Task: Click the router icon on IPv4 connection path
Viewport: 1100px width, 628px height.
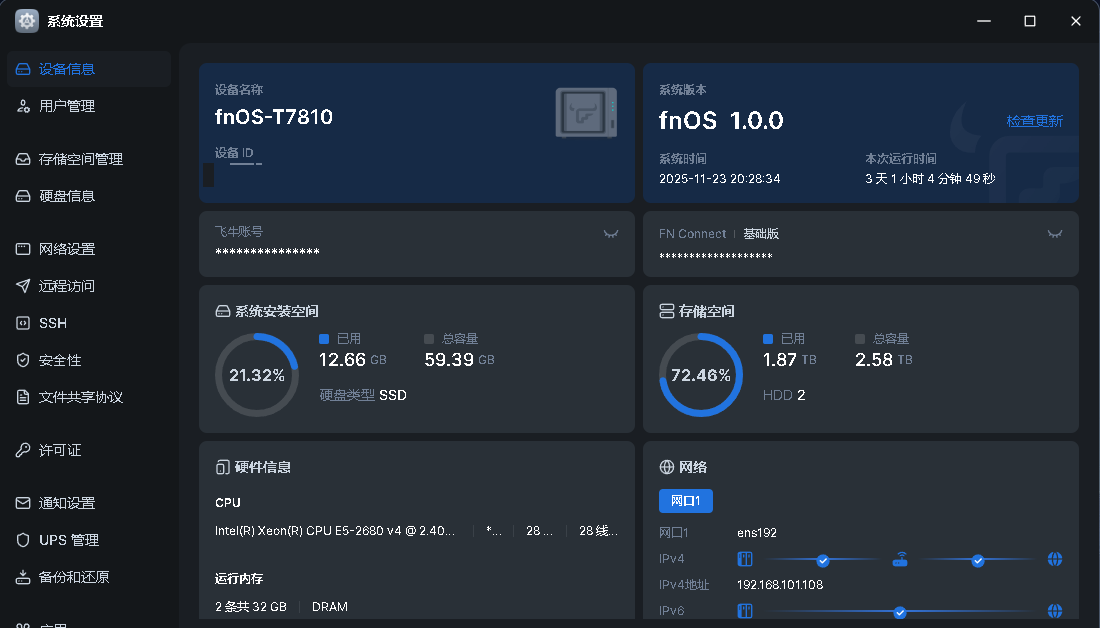Action: (x=900, y=559)
